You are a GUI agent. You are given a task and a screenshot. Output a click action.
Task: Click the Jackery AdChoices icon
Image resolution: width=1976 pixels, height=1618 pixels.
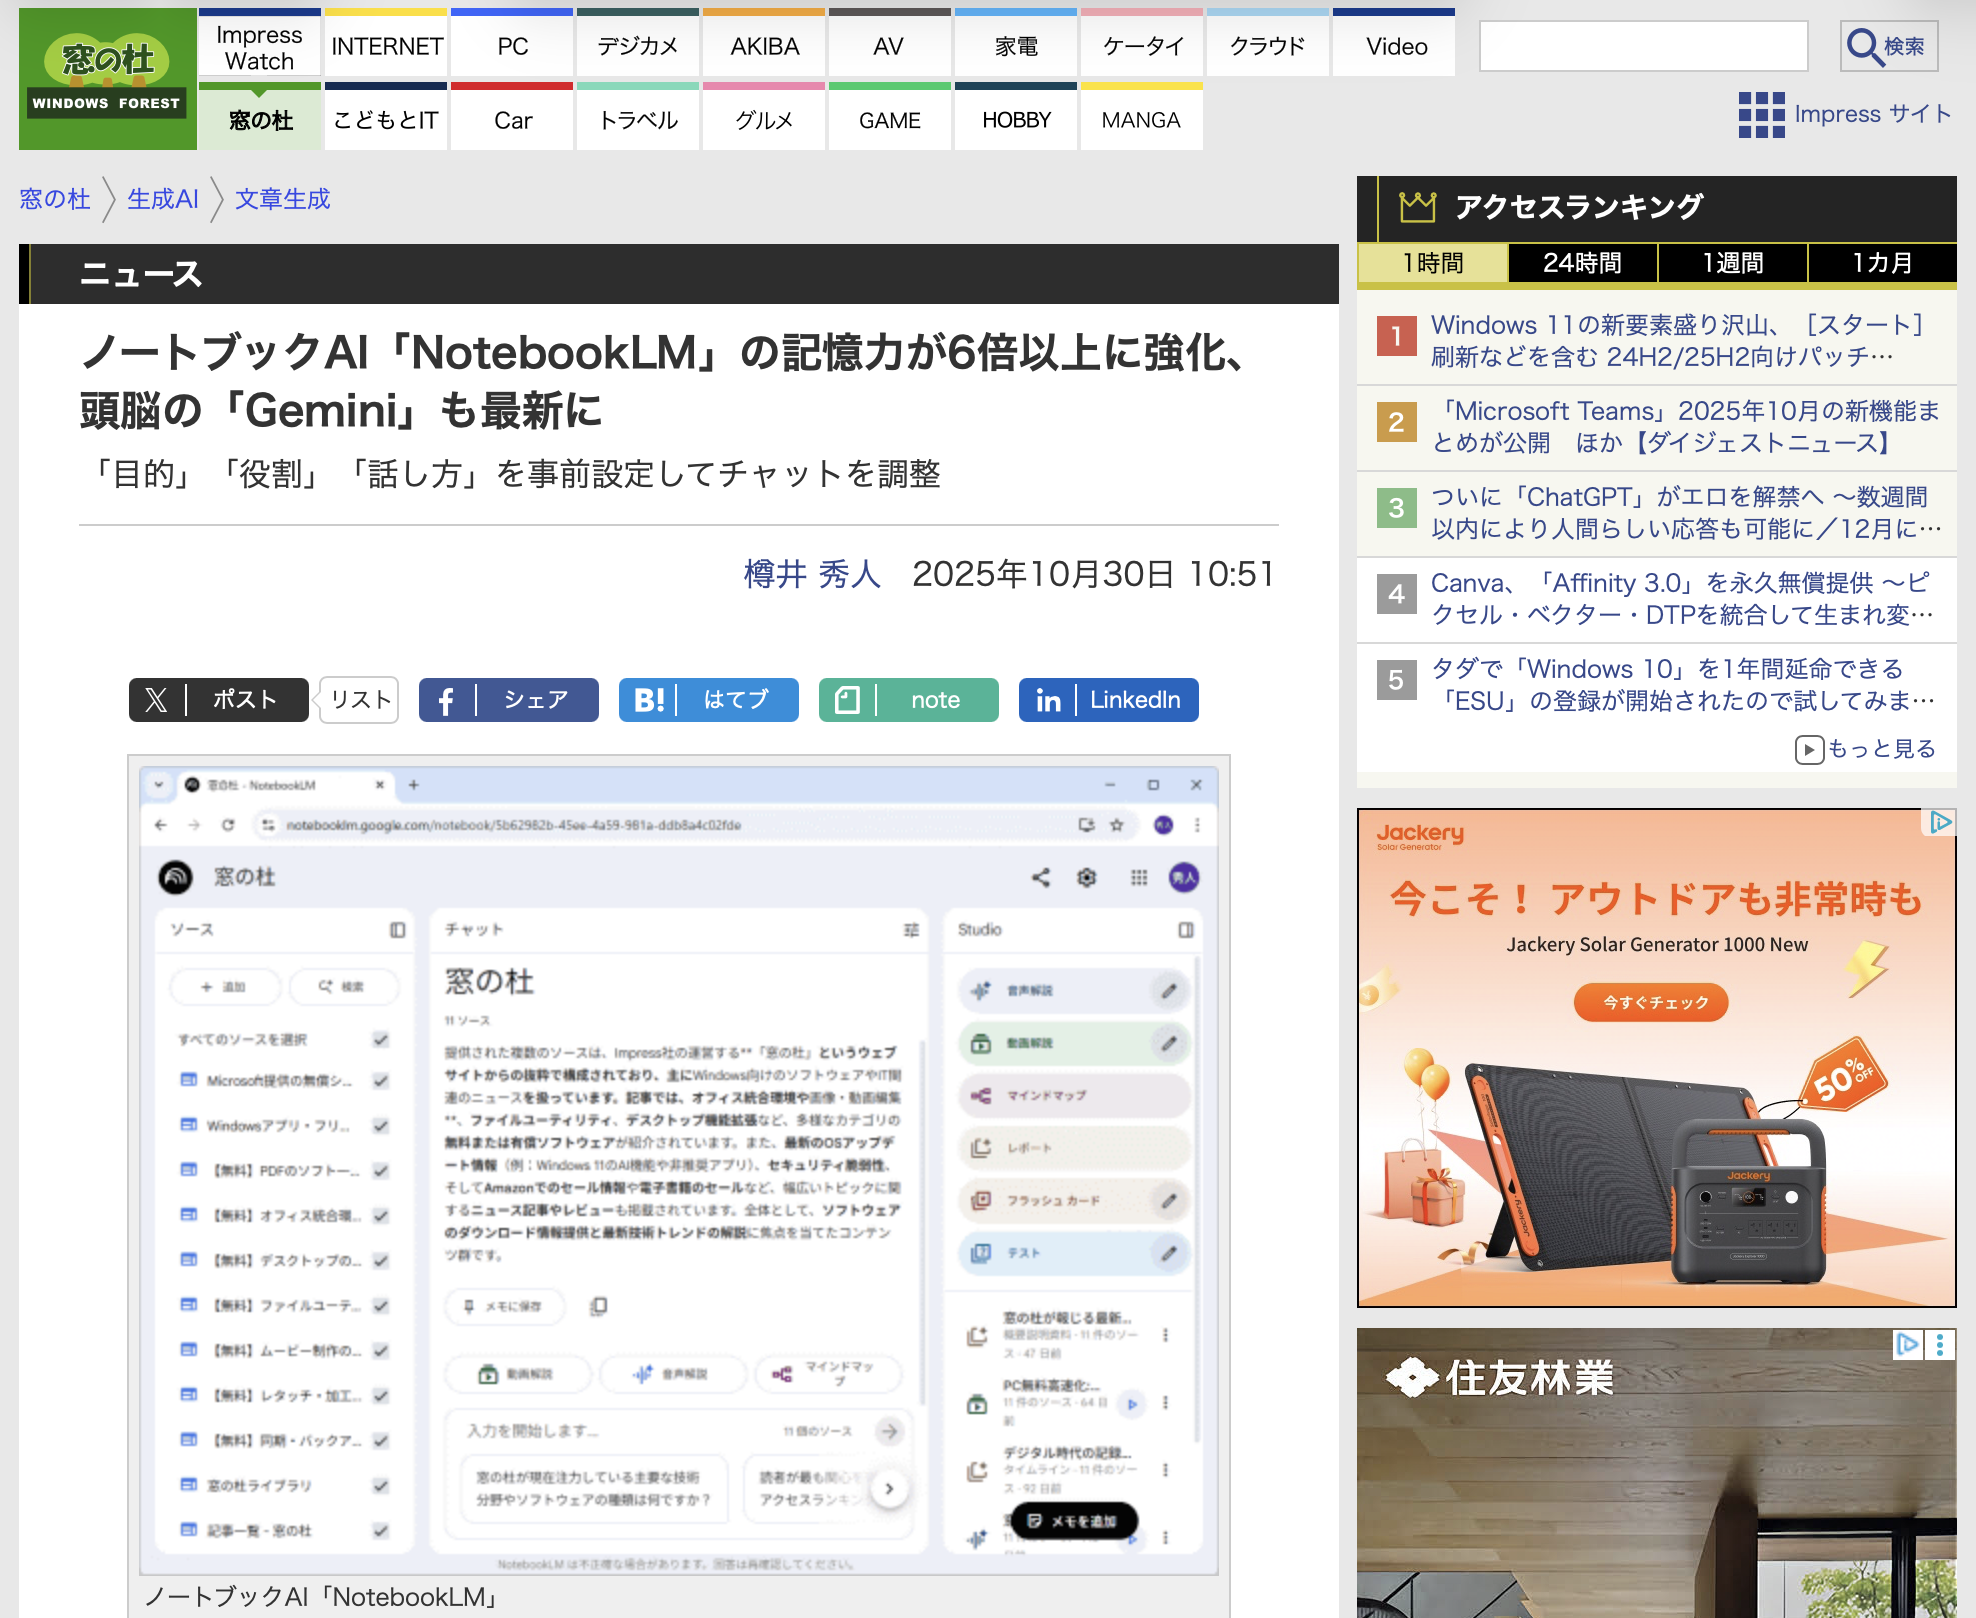(x=1940, y=822)
